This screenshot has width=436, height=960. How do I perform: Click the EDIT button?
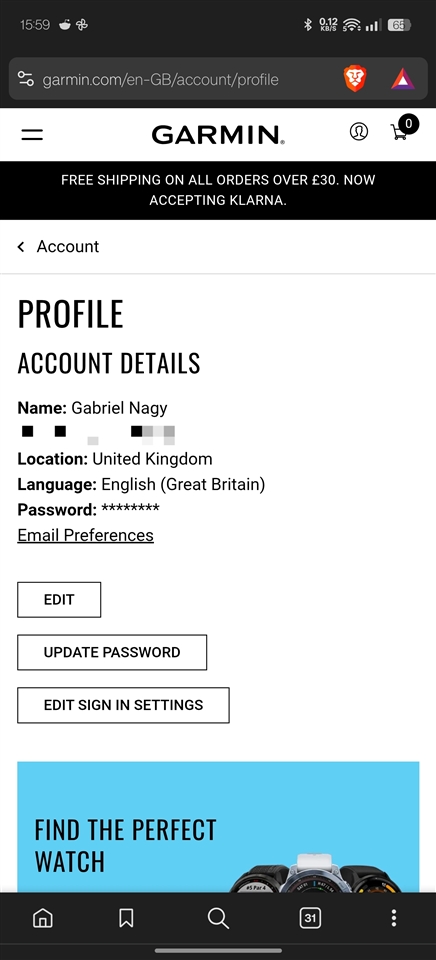tap(59, 600)
